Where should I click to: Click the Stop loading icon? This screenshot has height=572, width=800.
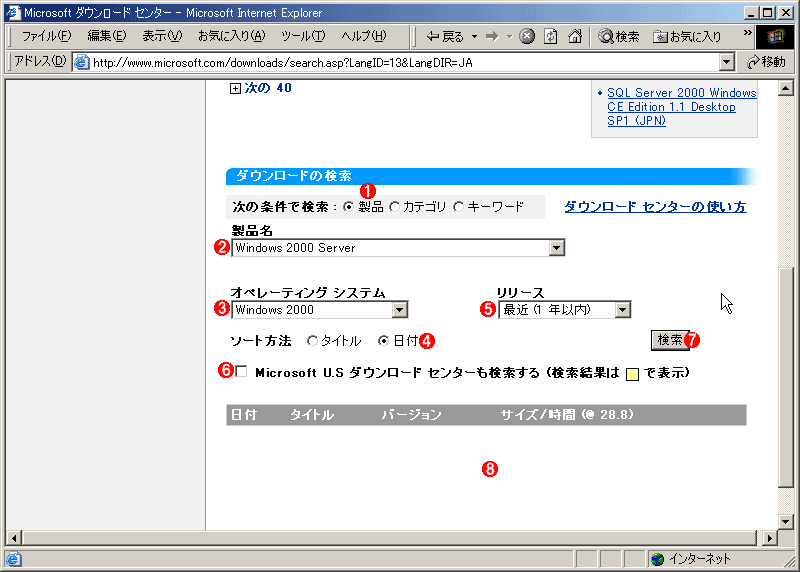pyautogui.click(x=527, y=36)
